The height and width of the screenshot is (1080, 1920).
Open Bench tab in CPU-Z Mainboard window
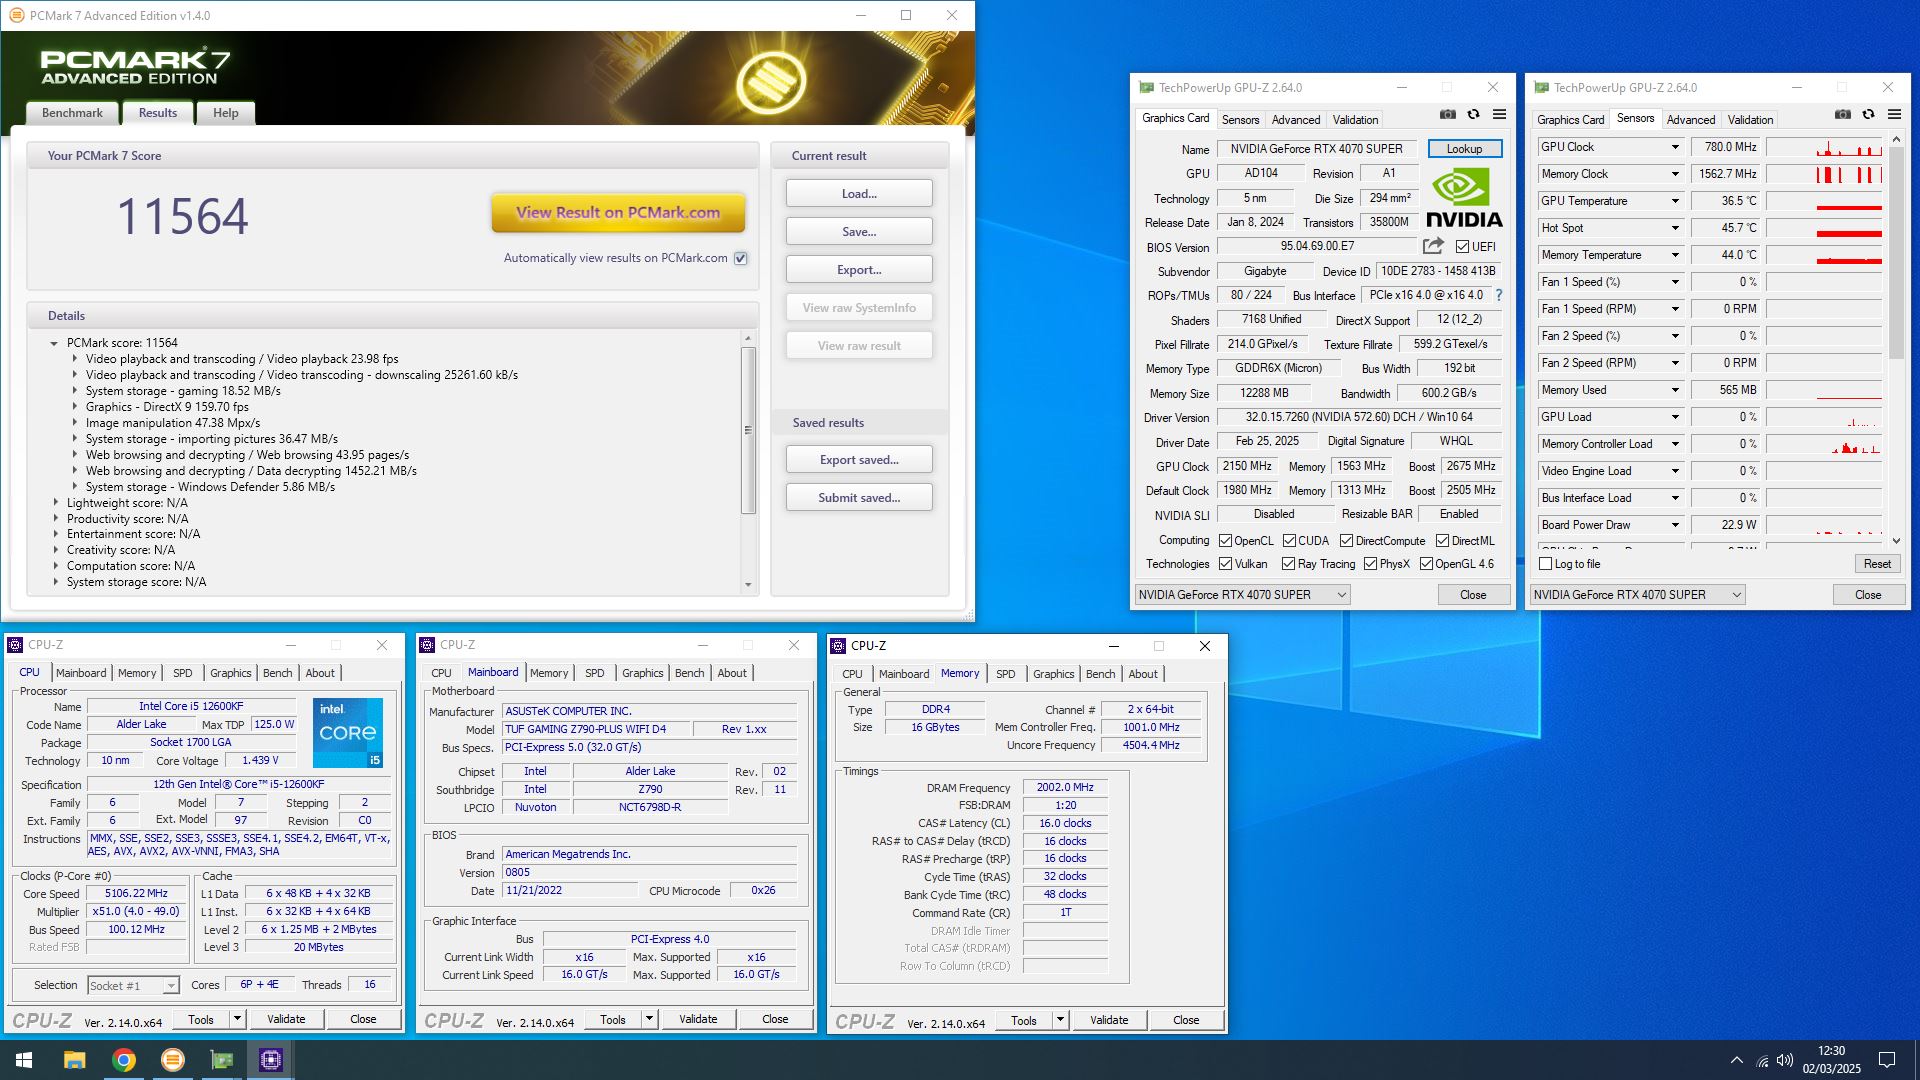pos(689,673)
